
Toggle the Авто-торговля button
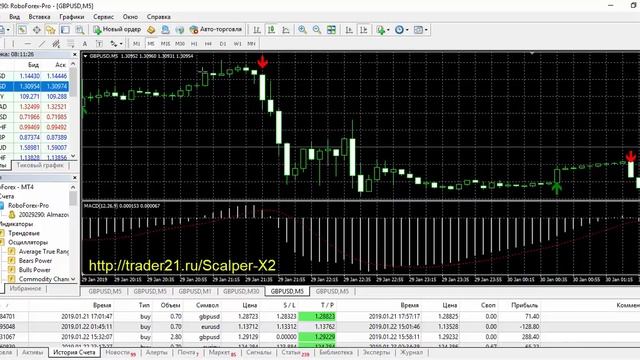coord(216,29)
